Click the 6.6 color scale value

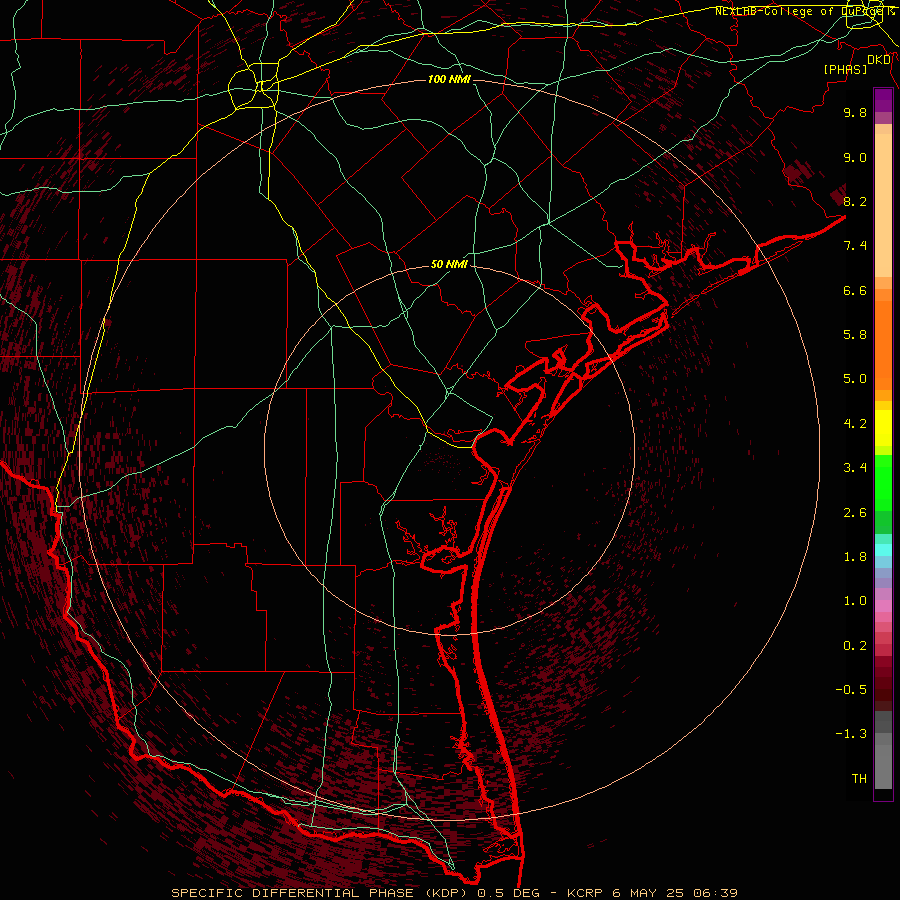(x=855, y=290)
